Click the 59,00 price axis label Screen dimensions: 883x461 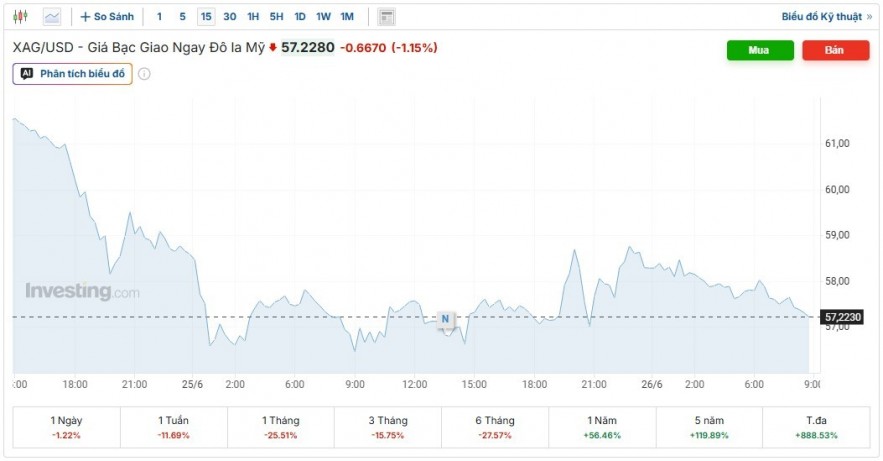[837, 235]
